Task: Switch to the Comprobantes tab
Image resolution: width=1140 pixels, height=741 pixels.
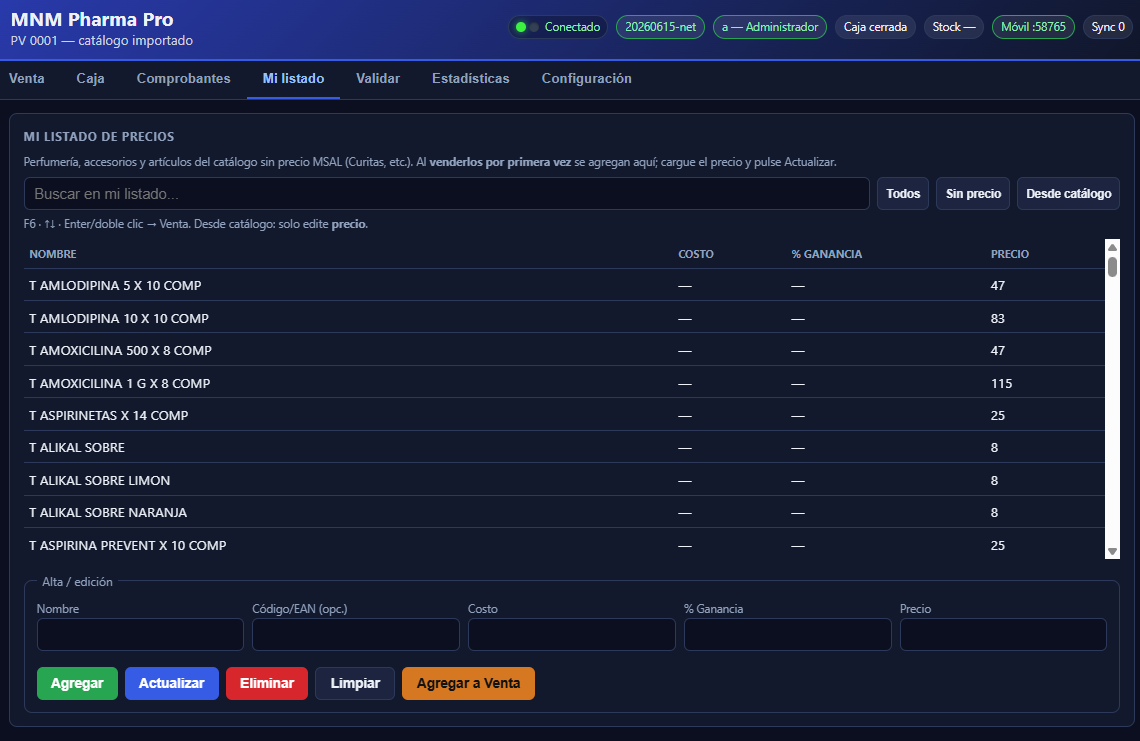Action: pos(183,79)
